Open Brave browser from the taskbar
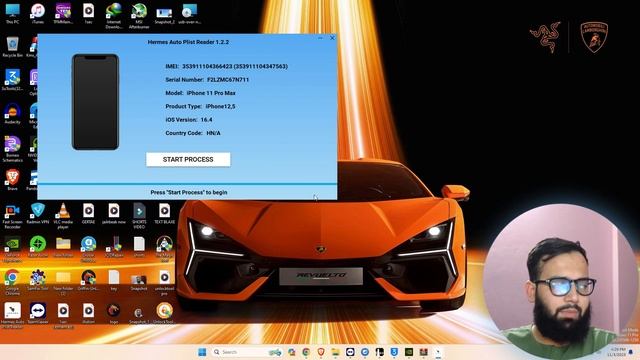The height and width of the screenshot is (360, 640). point(321,352)
